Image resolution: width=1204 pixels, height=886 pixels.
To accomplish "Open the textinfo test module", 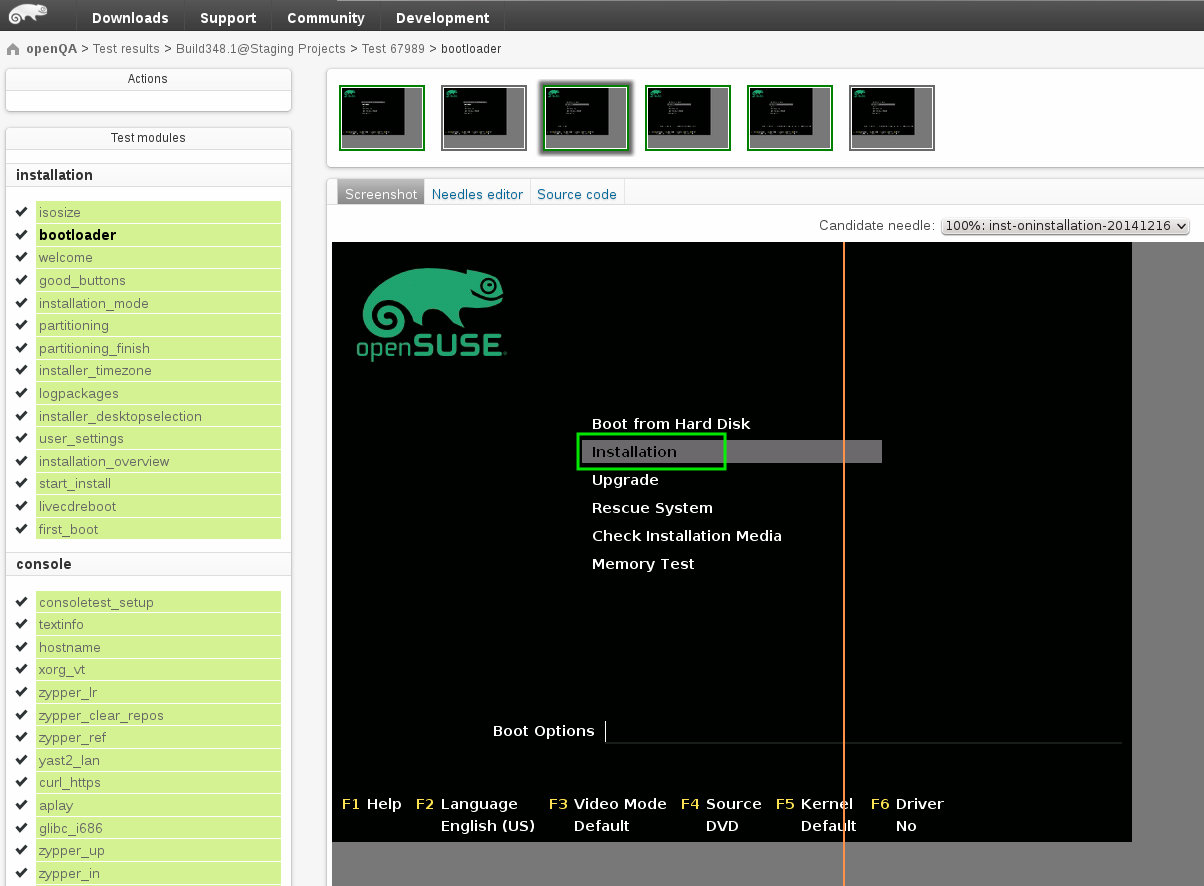I will [x=158, y=624].
